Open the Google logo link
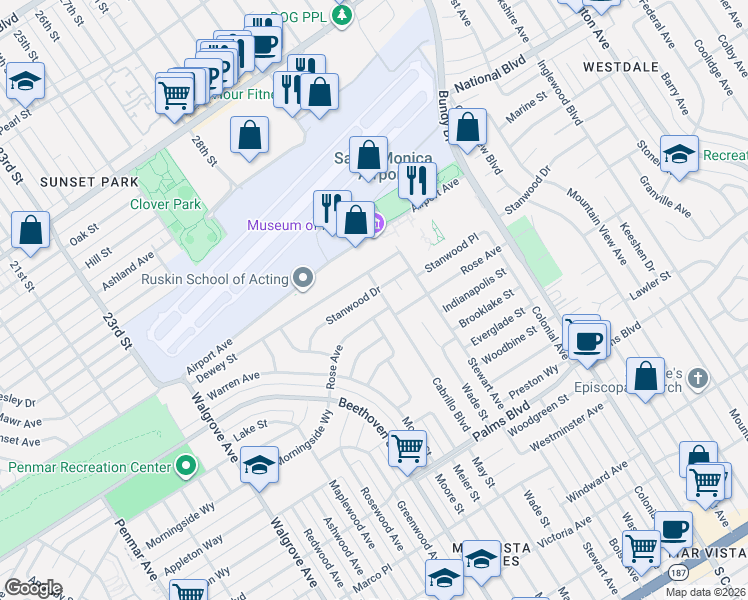 33,588
